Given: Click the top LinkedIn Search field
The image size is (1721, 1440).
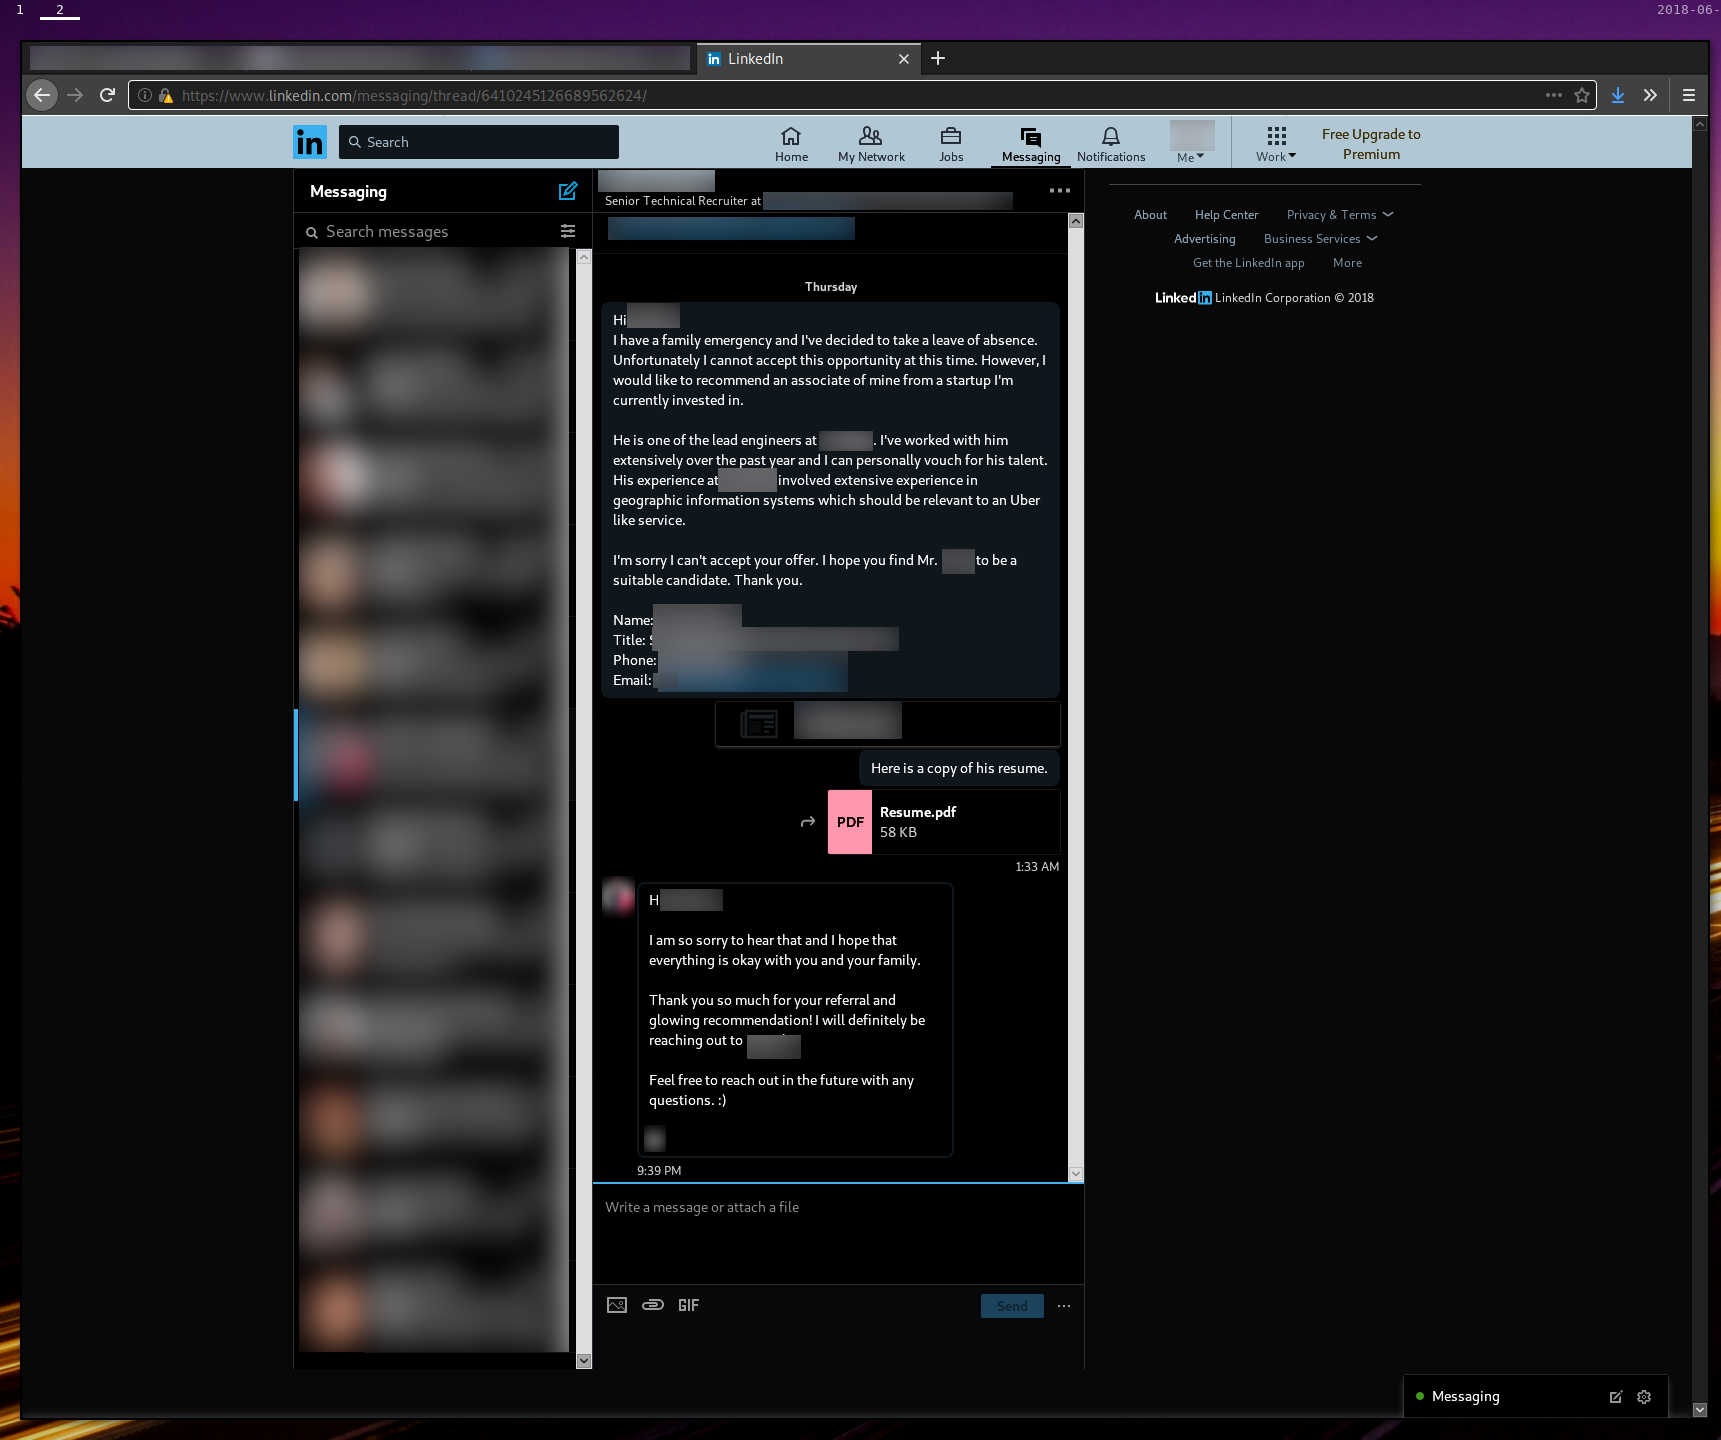Looking at the screenshot, I should [479, 142].
